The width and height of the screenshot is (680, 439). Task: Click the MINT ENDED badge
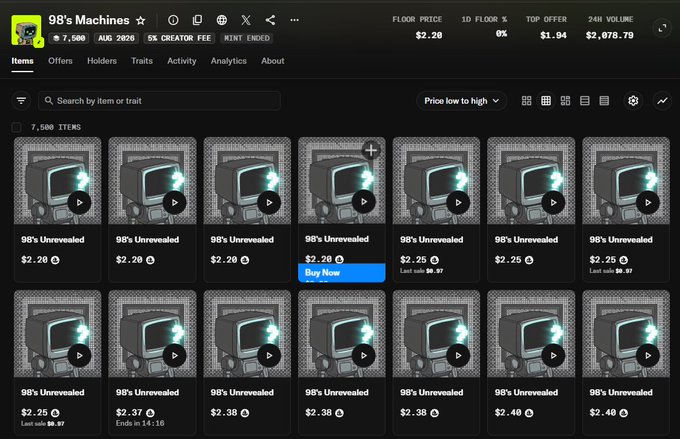pos(247,38)
